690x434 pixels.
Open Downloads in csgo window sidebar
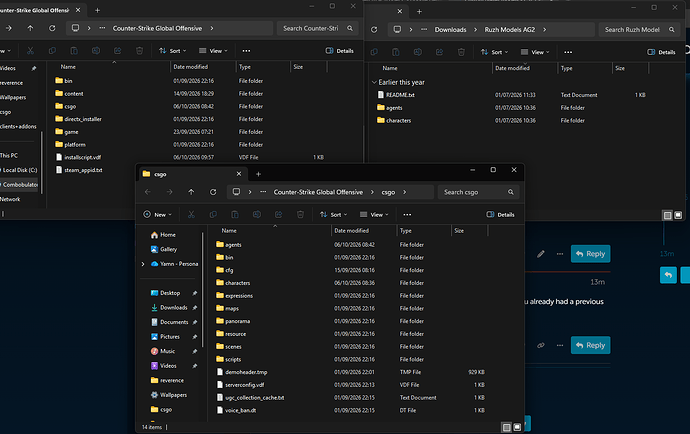173,307
